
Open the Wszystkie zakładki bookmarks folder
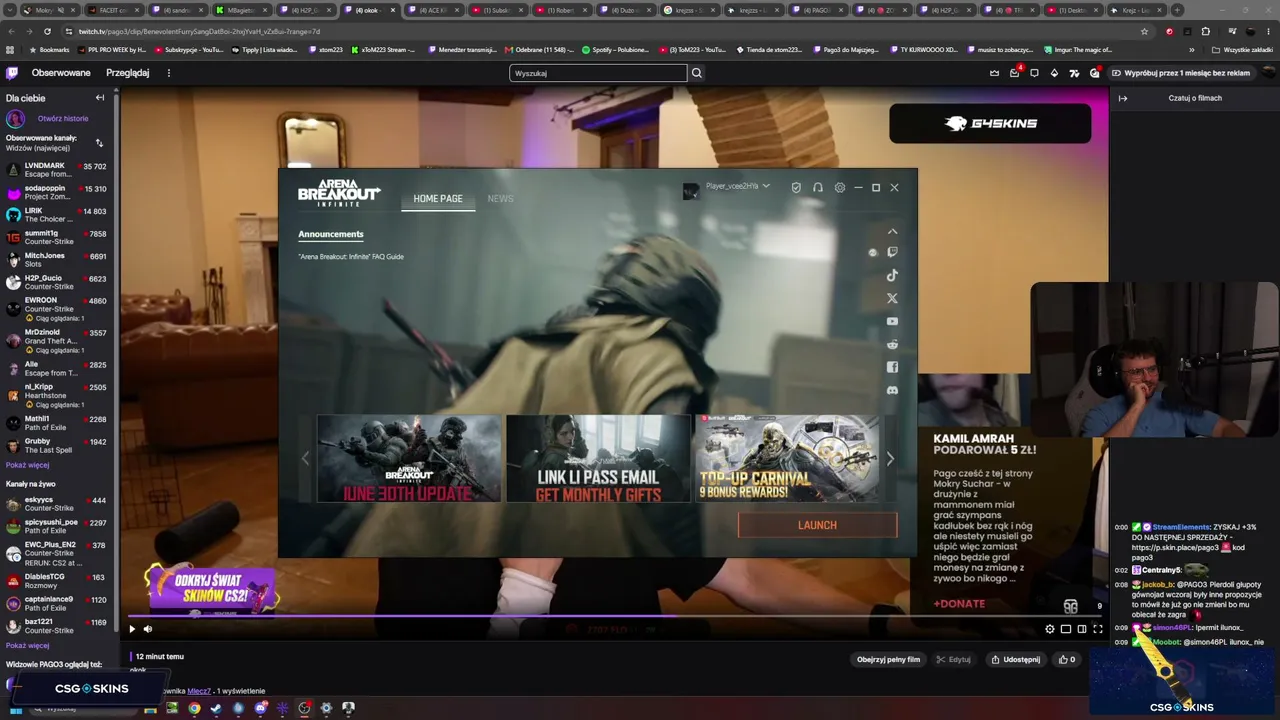[x=1243, y=50]
